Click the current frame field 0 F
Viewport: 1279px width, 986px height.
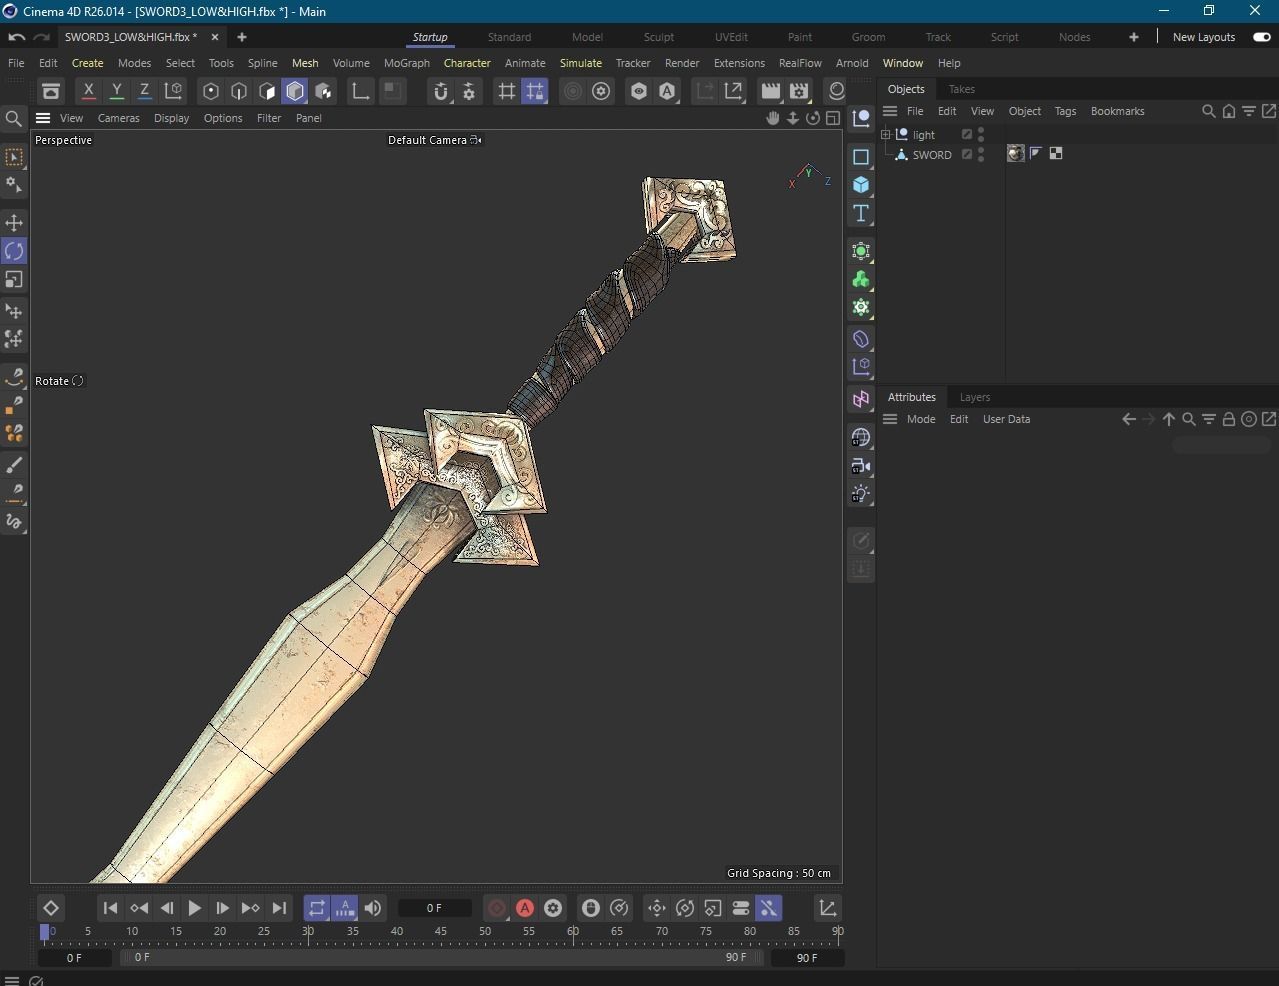tap(434, 908)
